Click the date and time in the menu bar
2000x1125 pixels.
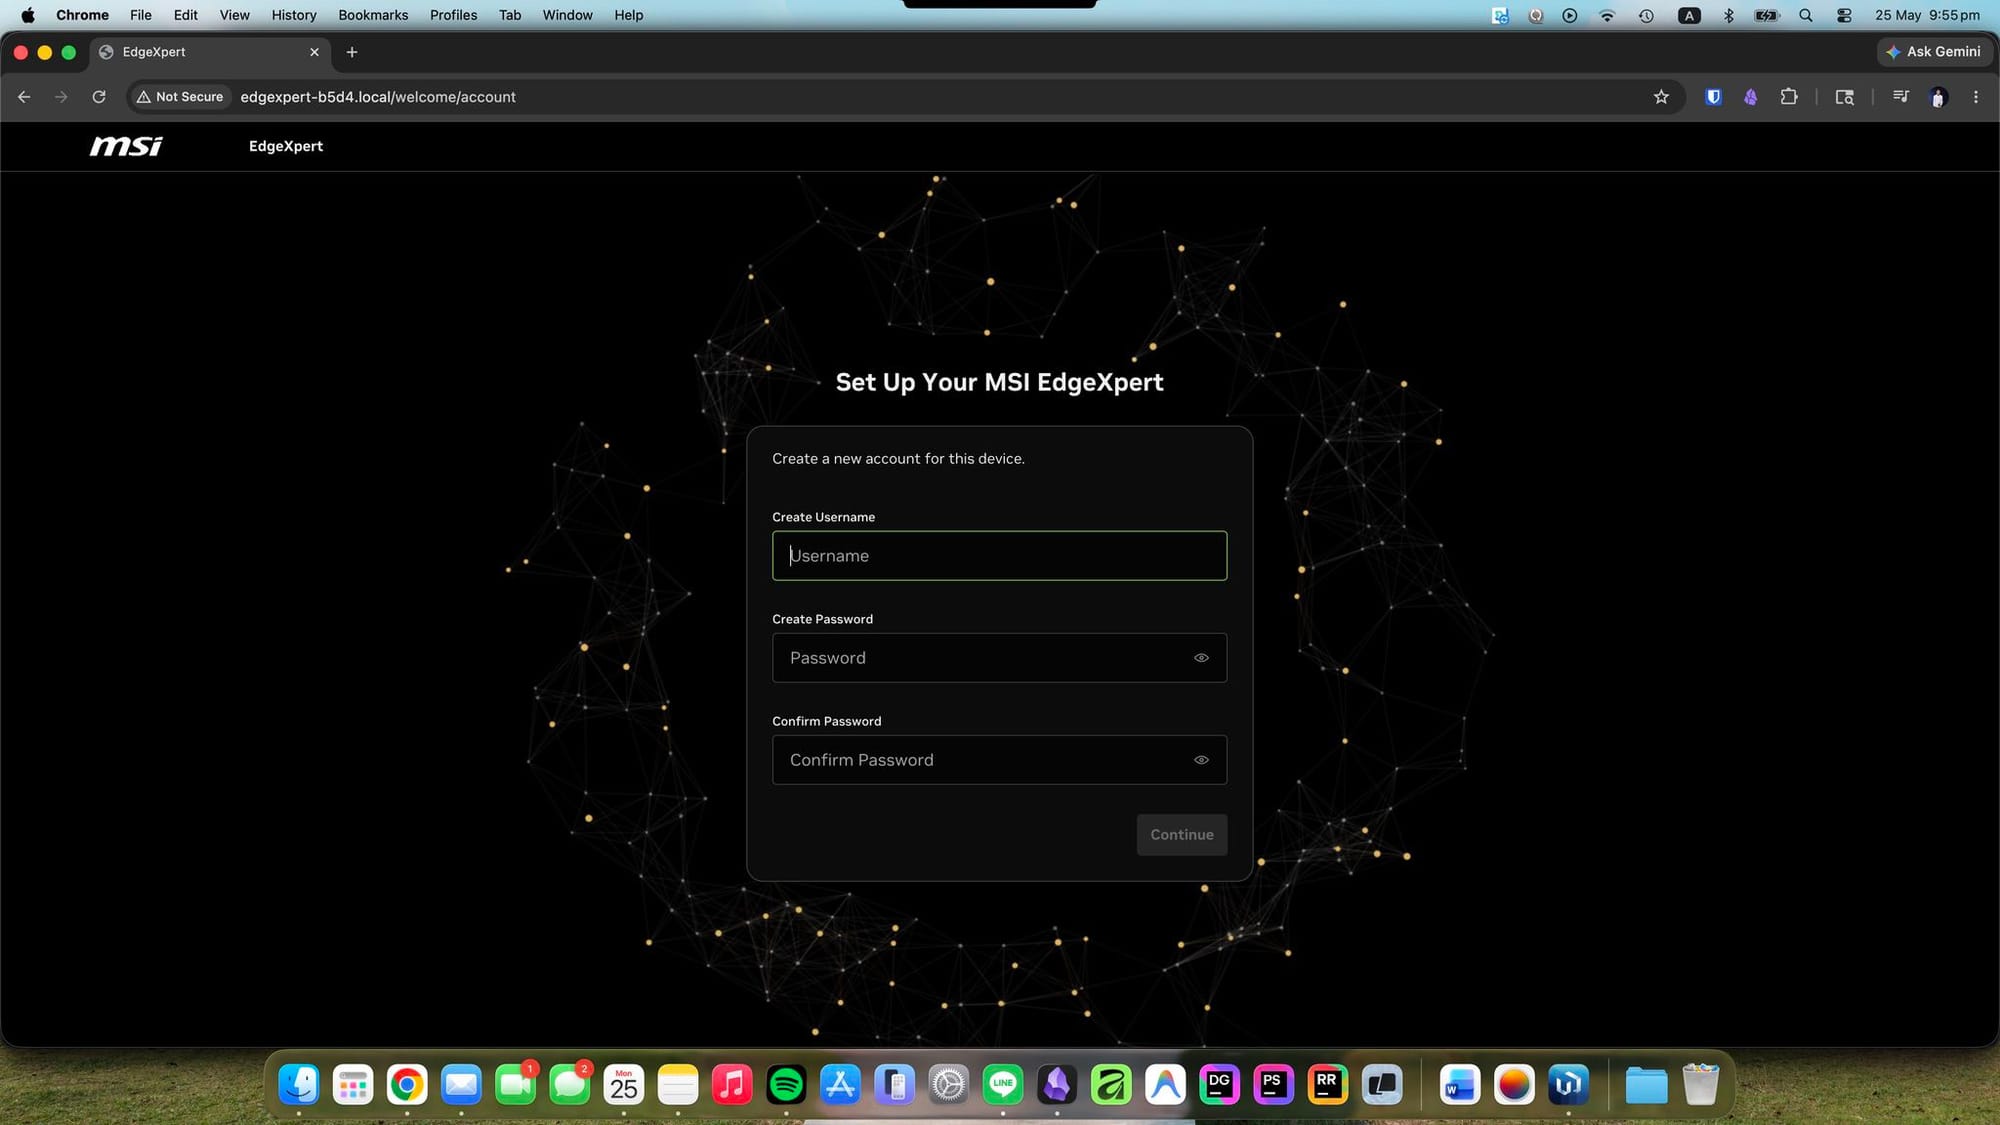click(1927, 15)
